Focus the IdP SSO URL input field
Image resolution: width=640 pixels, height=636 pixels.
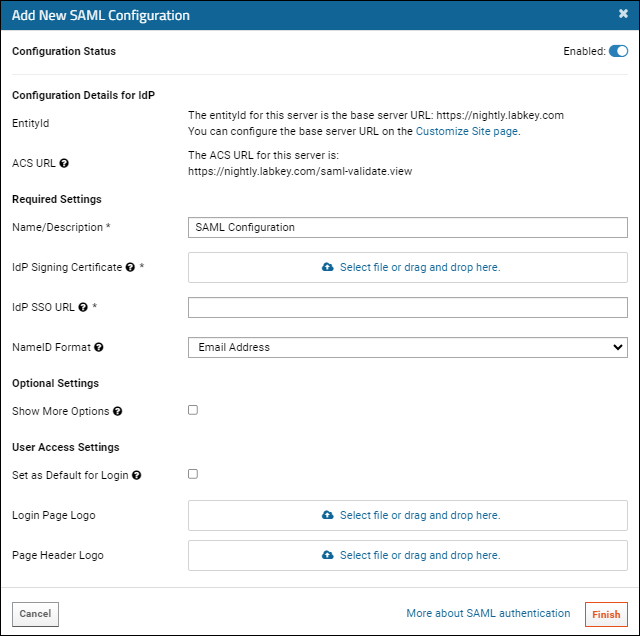(x=408, y=307)
